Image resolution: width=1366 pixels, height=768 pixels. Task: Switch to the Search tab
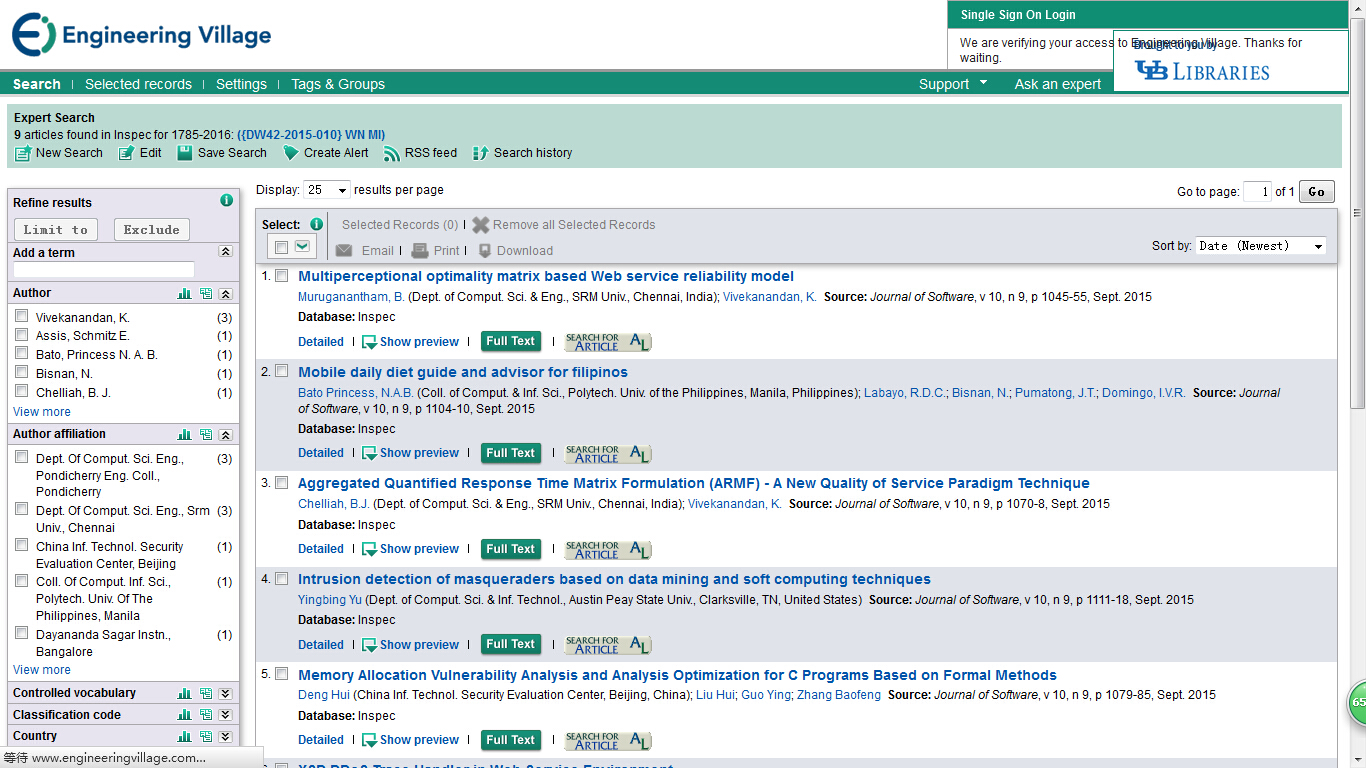(37, 84)
